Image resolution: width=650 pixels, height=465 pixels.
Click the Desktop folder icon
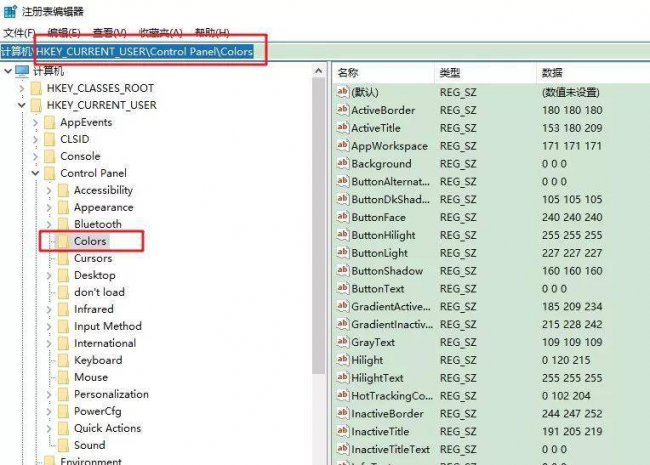pos(63,275)
